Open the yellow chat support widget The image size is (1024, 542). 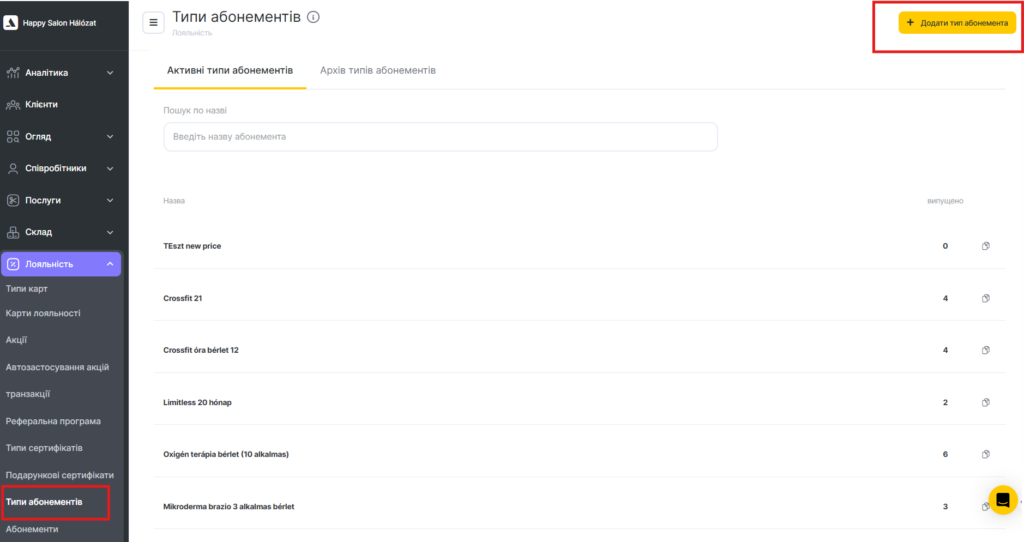(1003, 500)
